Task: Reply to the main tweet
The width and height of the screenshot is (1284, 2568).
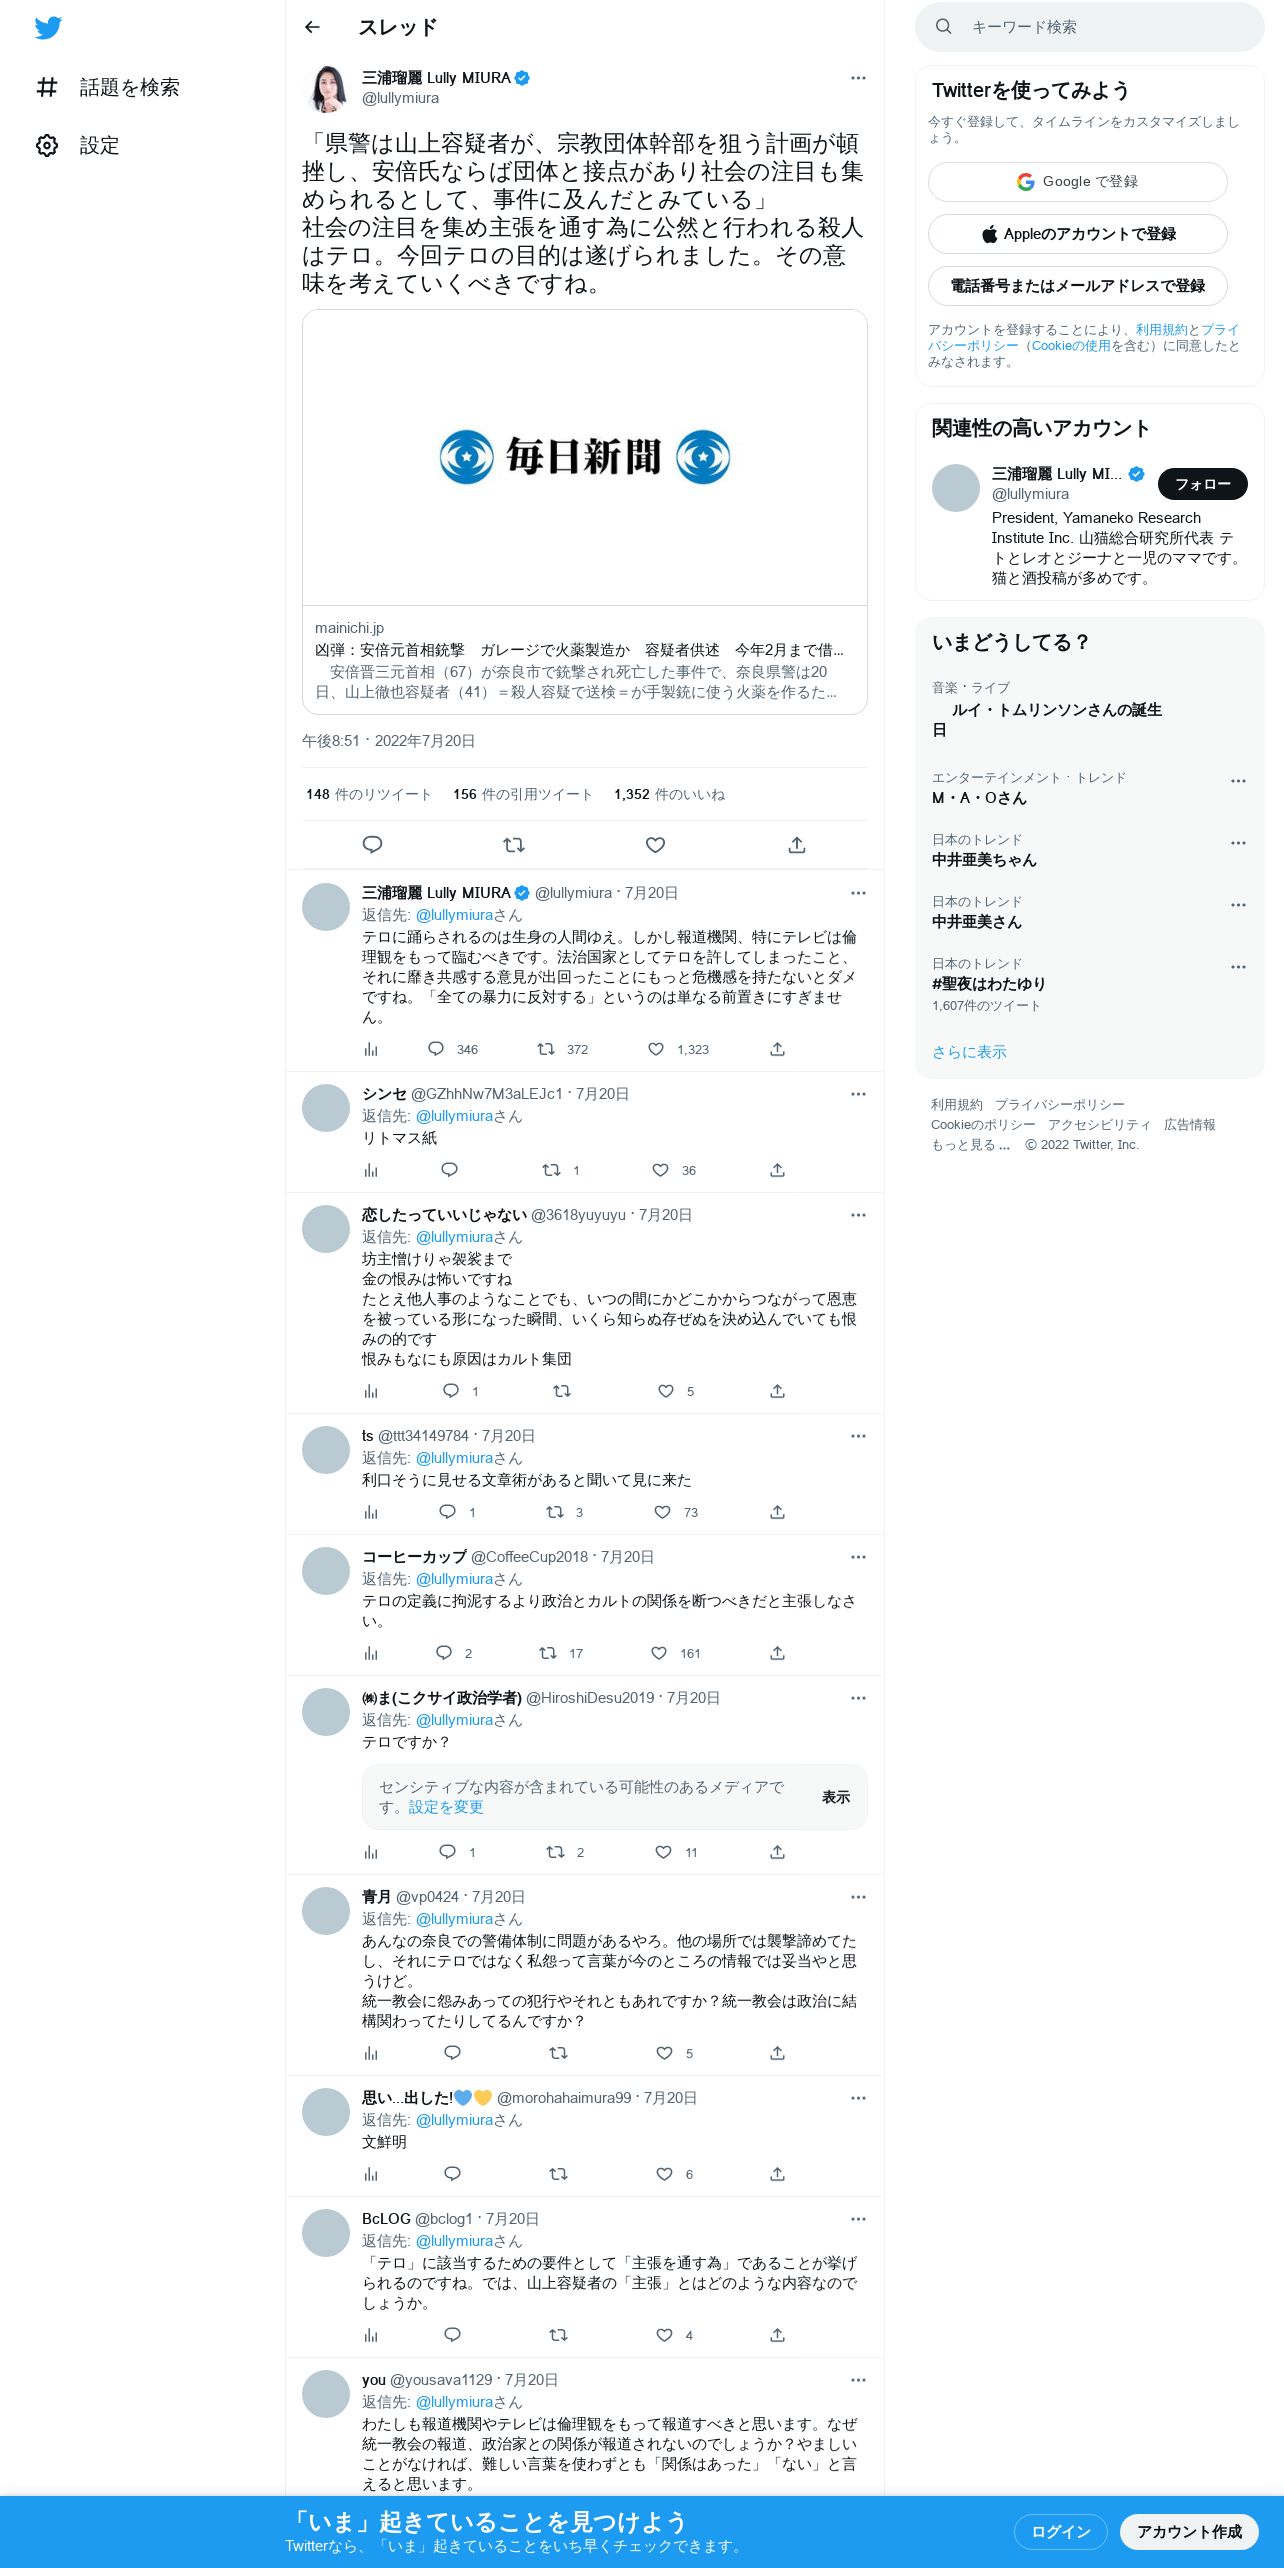Action: (x=372, y=845)
